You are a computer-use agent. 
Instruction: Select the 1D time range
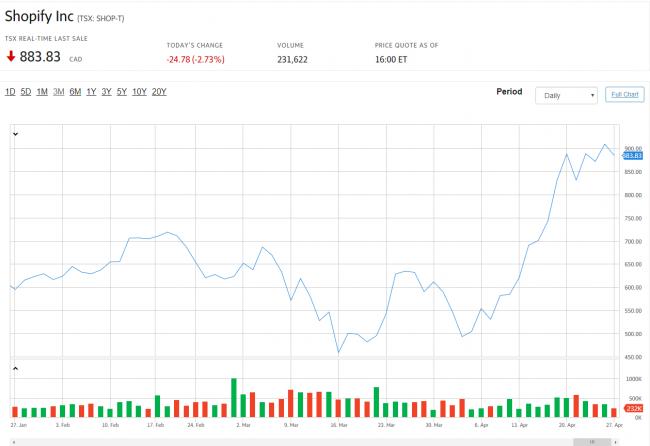(x=10, y=92)
